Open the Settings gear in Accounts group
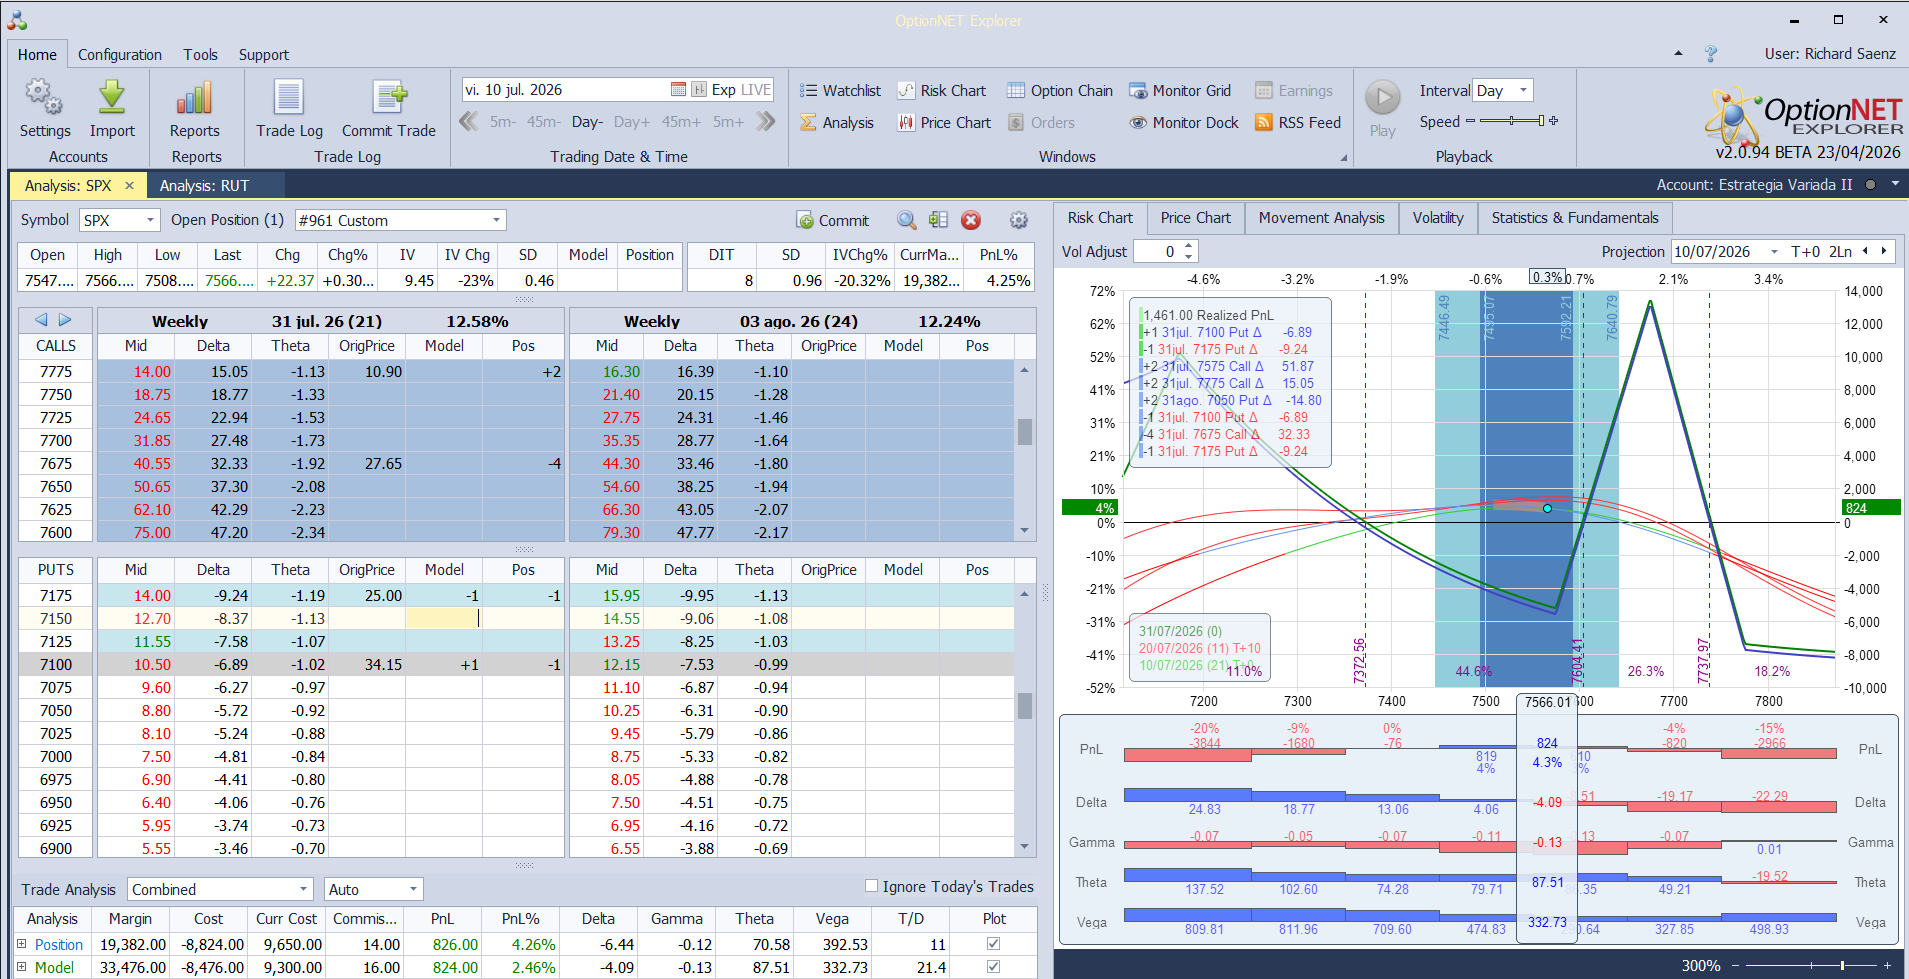This screenshot has width=1909, height=979. click(44, 98)
